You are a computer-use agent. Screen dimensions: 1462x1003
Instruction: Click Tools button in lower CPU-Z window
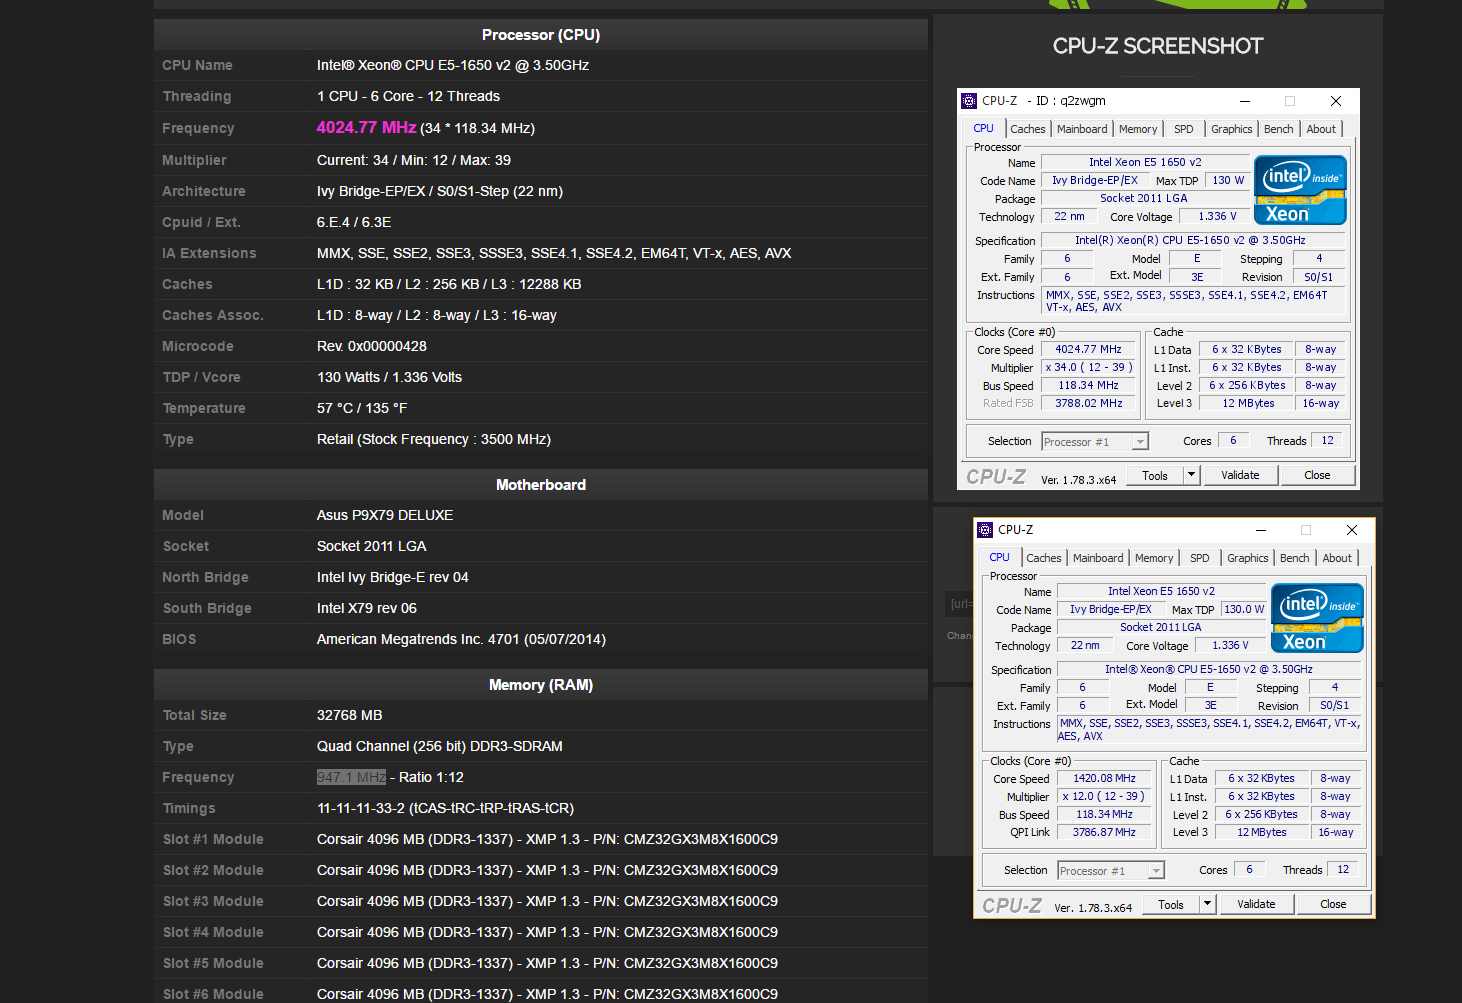1171,904
